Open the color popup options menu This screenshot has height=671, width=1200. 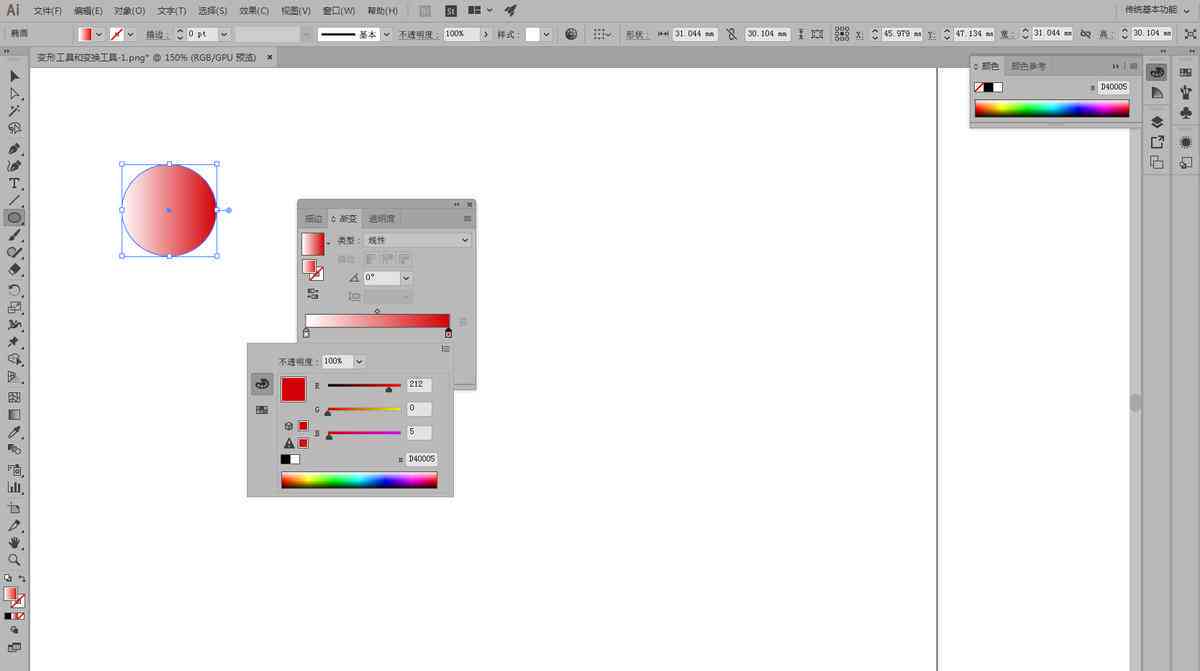point(445,349)
